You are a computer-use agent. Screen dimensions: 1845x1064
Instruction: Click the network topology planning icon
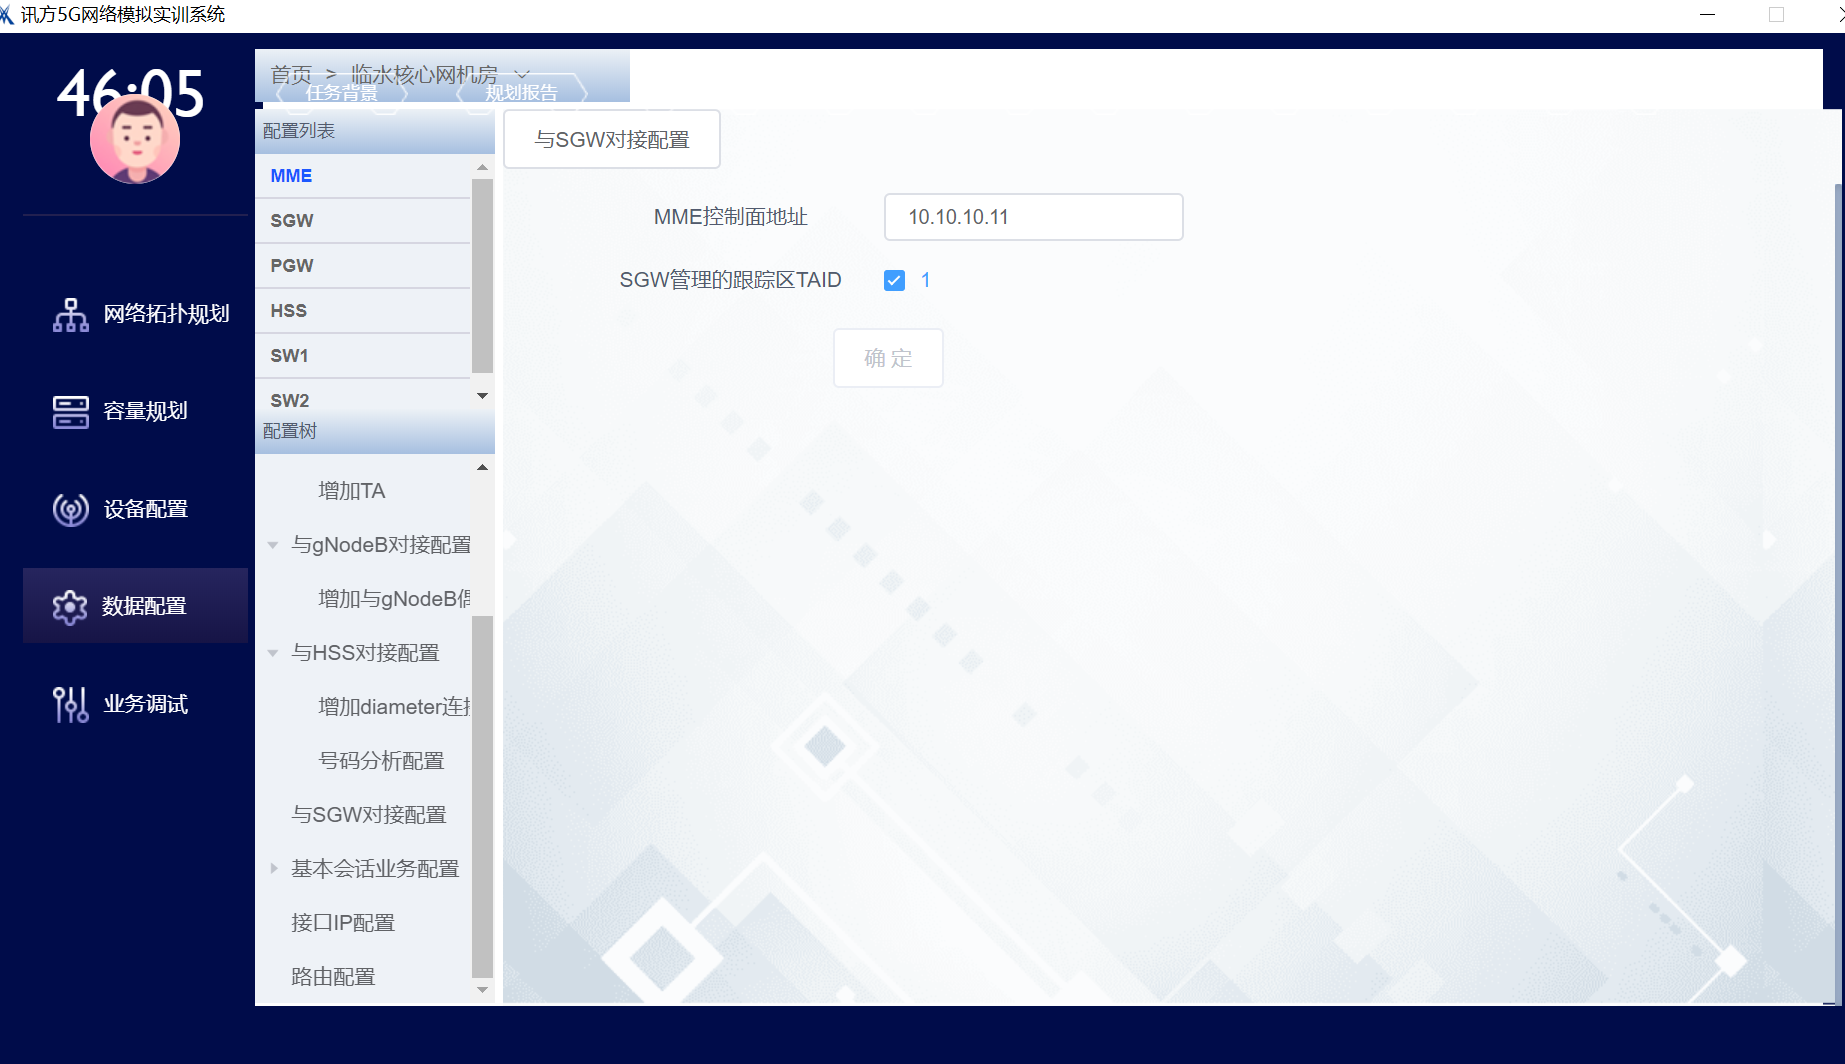70,314
